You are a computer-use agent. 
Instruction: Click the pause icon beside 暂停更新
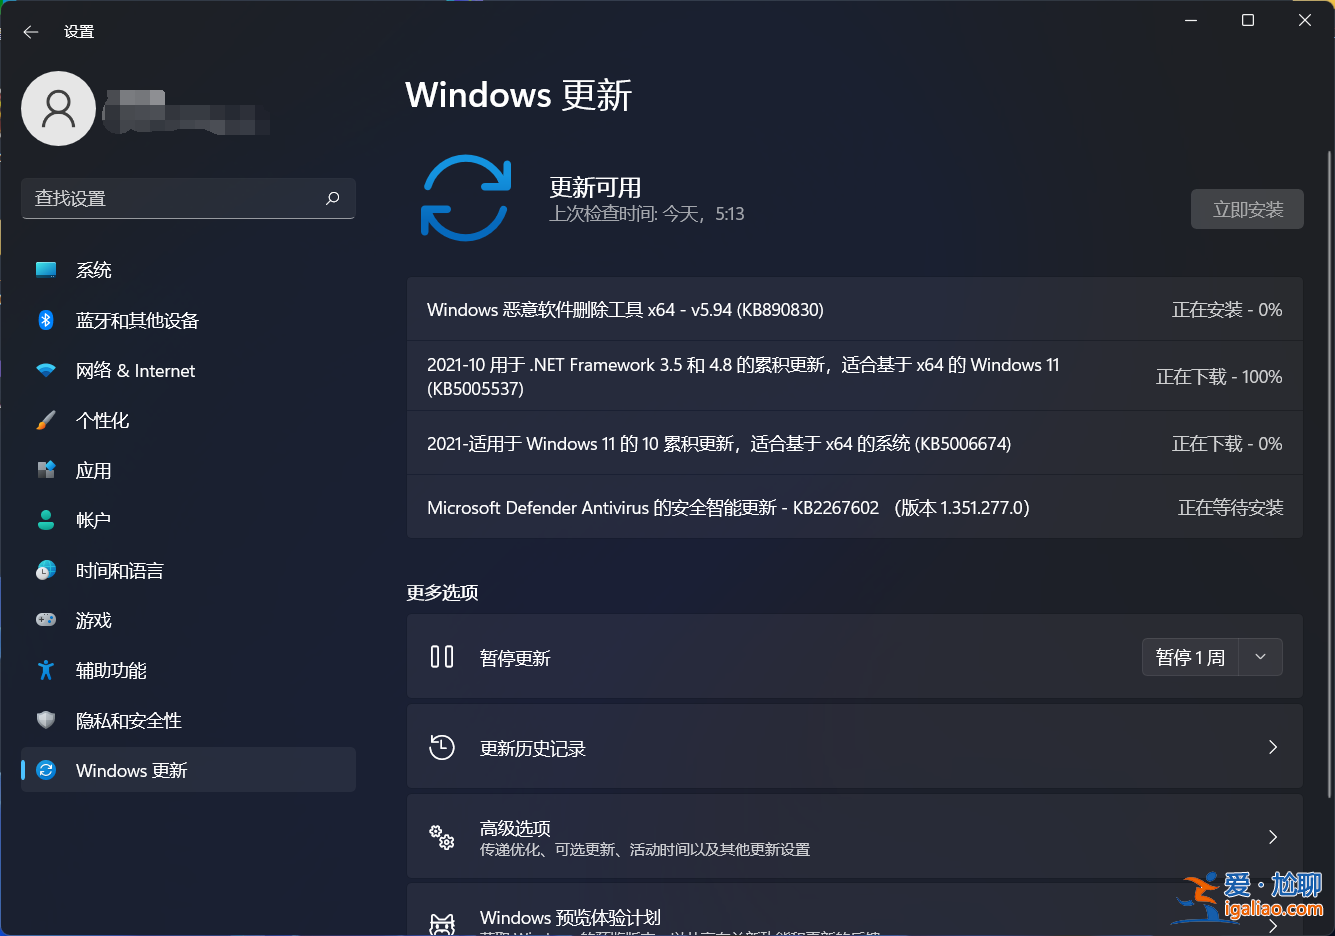tap(441, 657)
